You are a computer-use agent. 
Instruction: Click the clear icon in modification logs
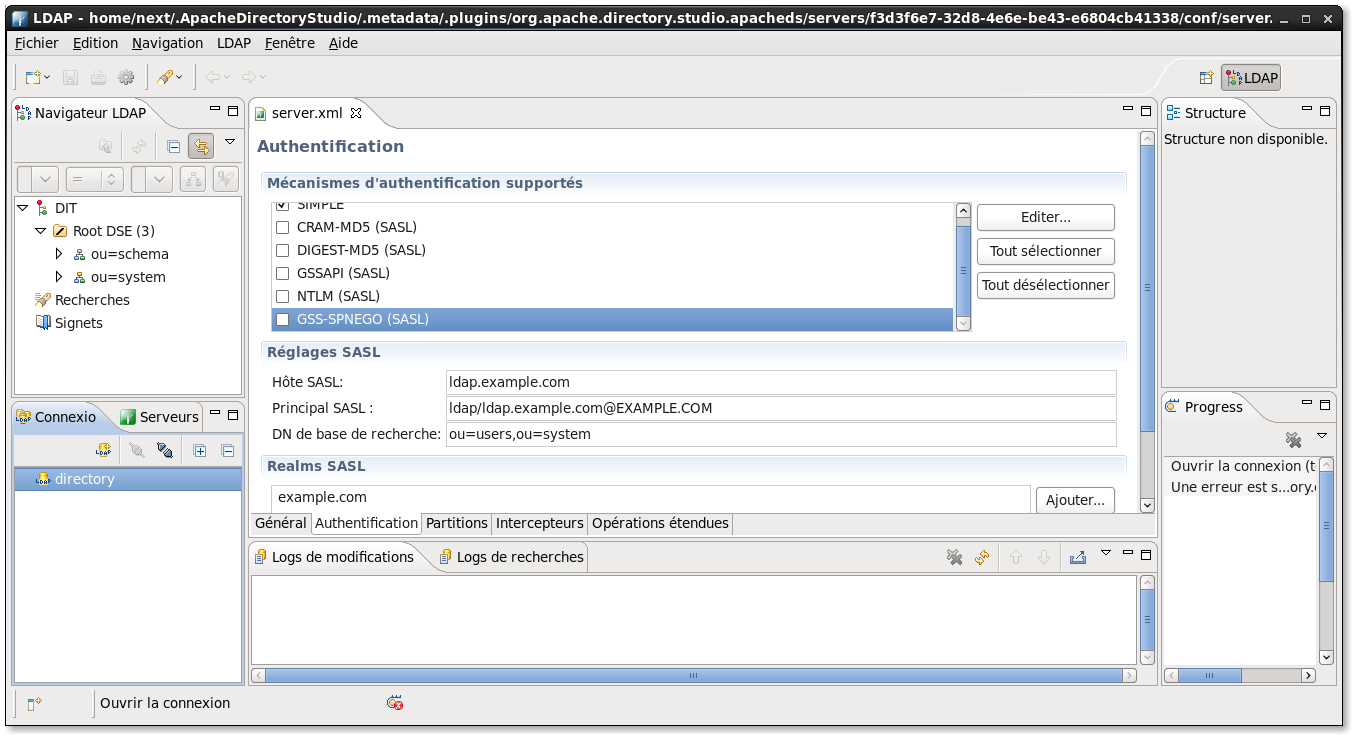pyautogui.click(x=954, y=557)
